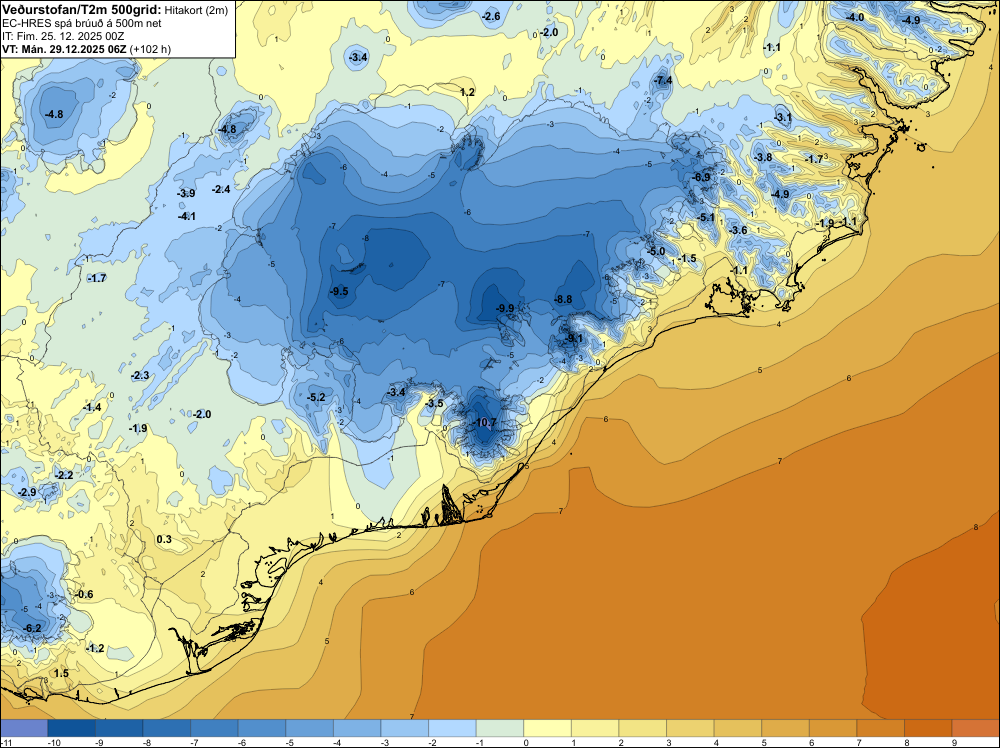Screen dimensions: 1000x748
Task: Click the "-2.6" temperature label
Action: pos(491,17)
